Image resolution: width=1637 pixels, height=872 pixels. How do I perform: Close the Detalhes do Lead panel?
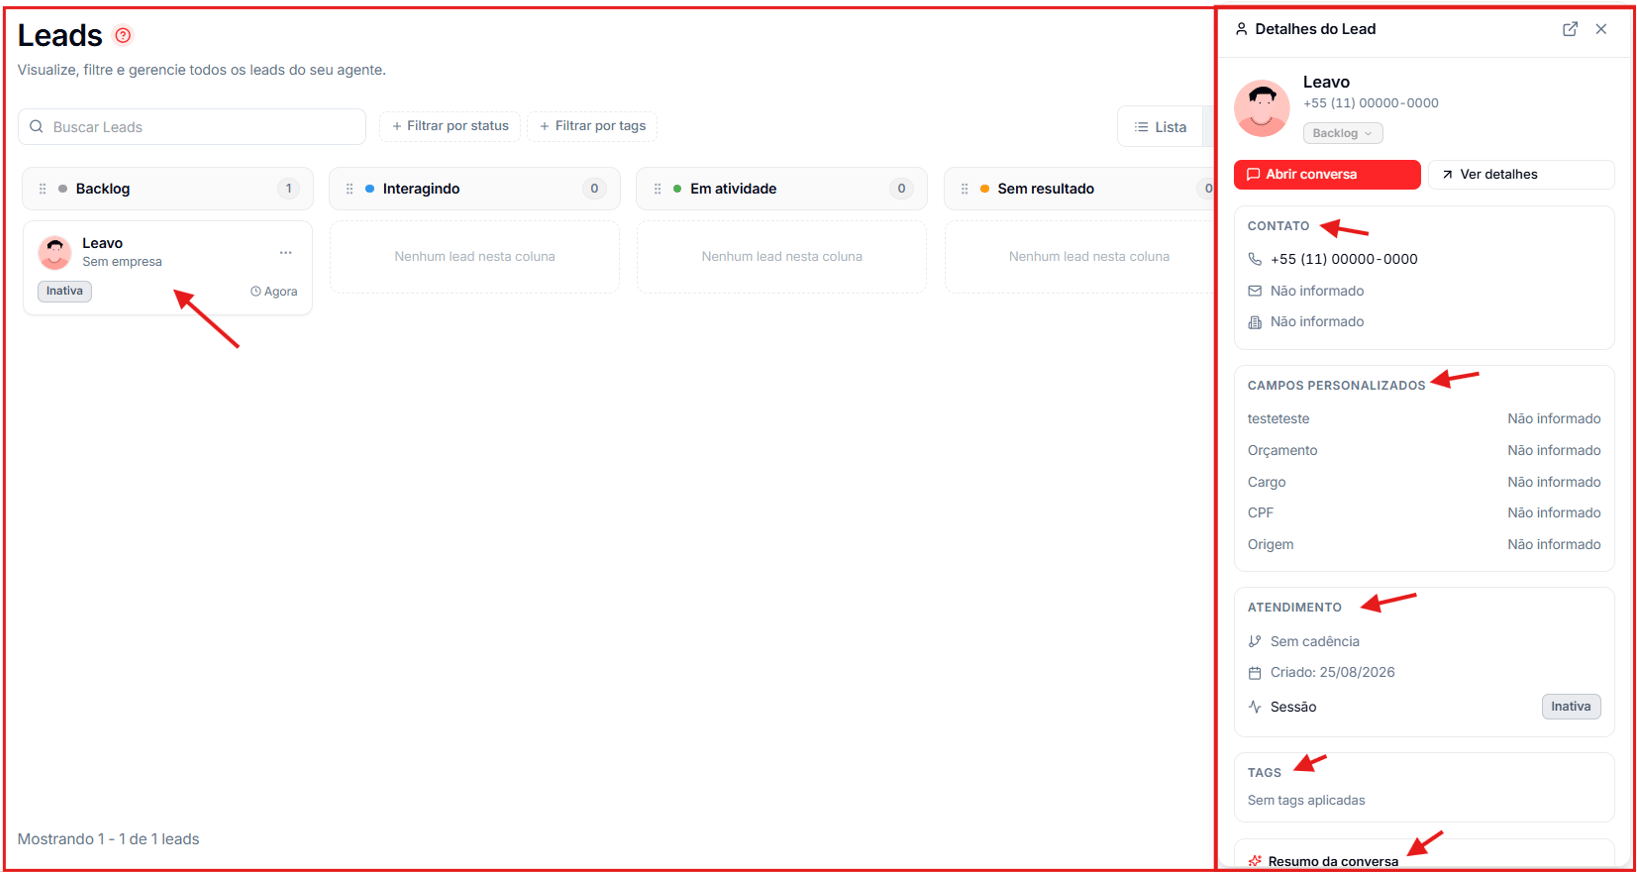point(1601,29)
